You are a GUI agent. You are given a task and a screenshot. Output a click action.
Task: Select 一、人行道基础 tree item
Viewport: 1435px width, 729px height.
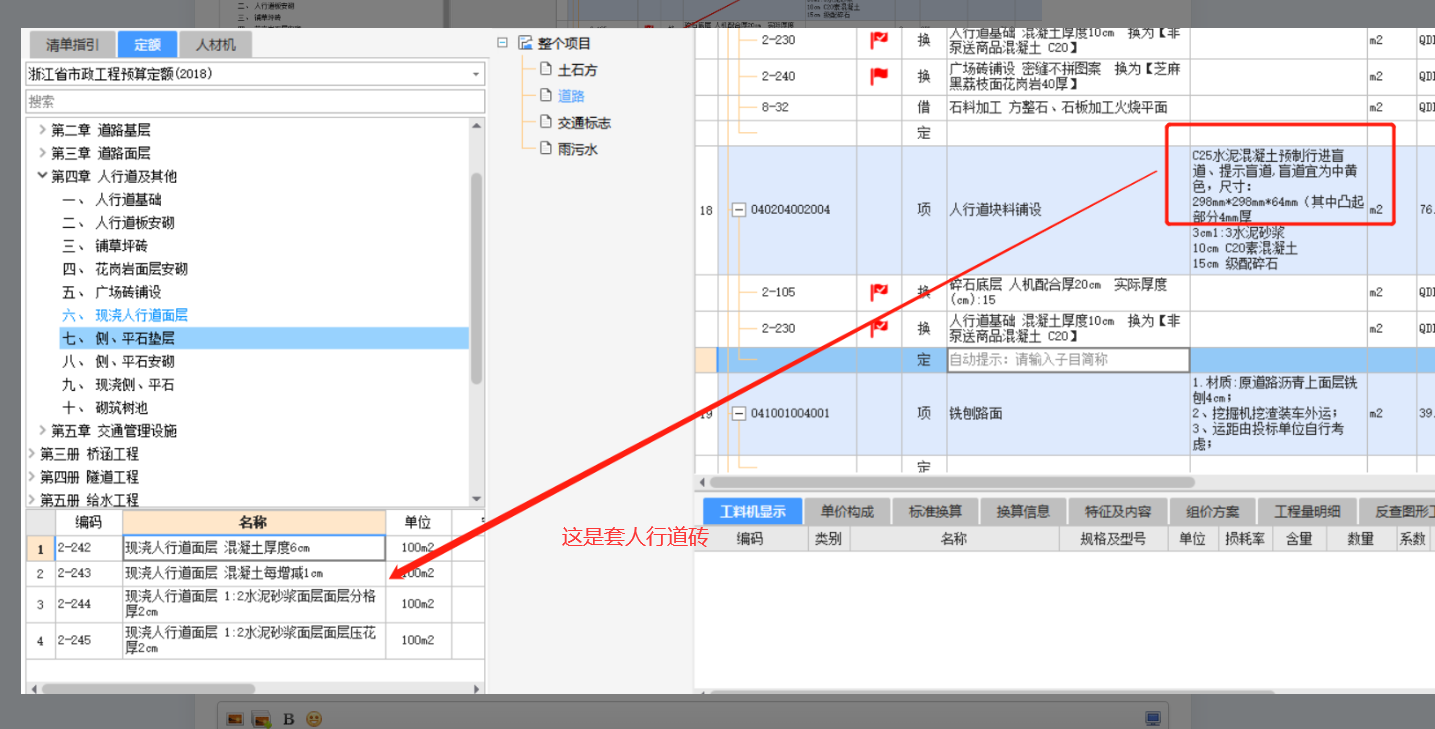112,200
